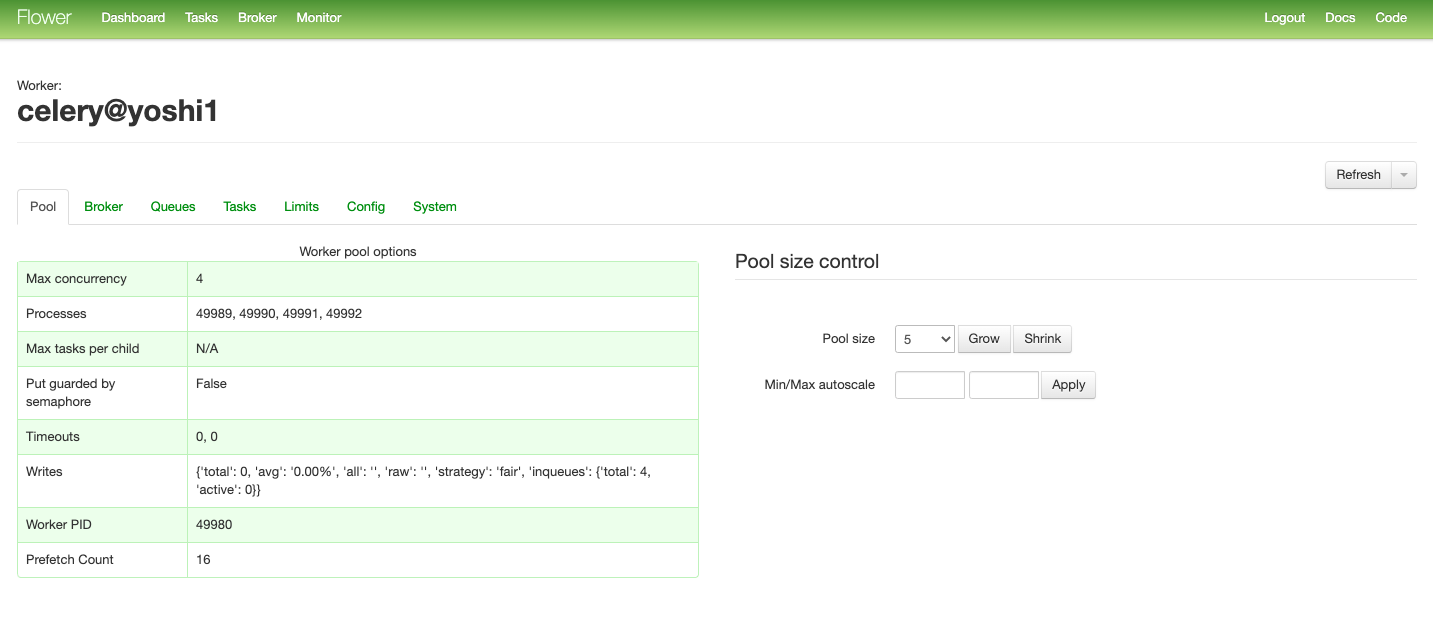Go to the Broker page
Image resolution: width=1433 pixels, height=624 pixels.
click(x=257, y=17)
